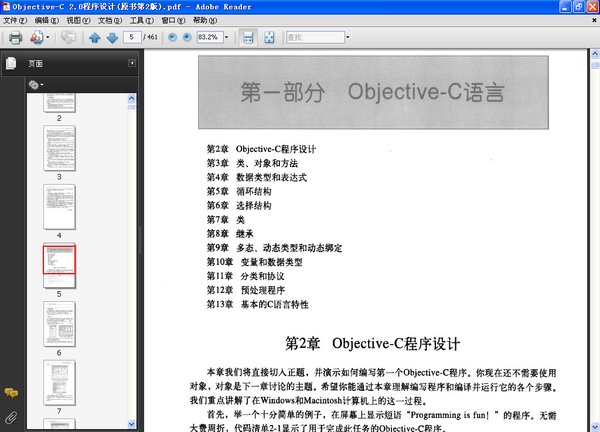Open the 窗口 menu
Screen dimensions: 600x432
(173, 20)
